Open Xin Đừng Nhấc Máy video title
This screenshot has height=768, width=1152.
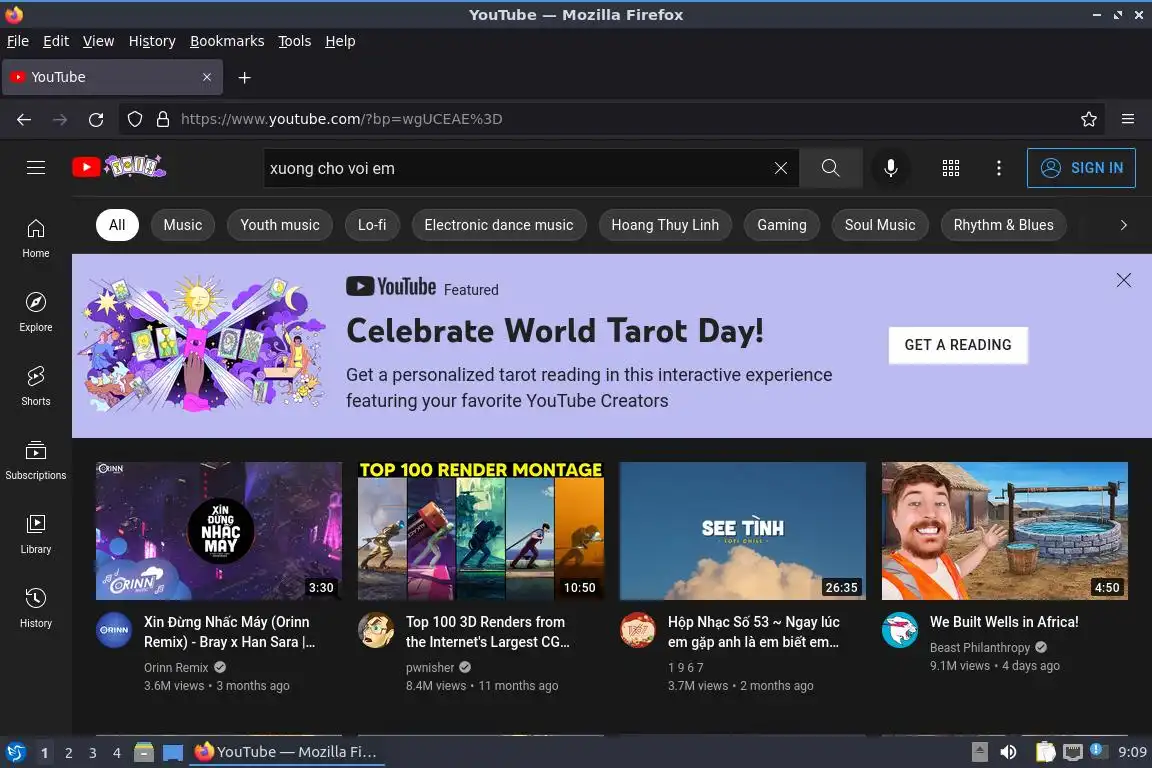229,632
